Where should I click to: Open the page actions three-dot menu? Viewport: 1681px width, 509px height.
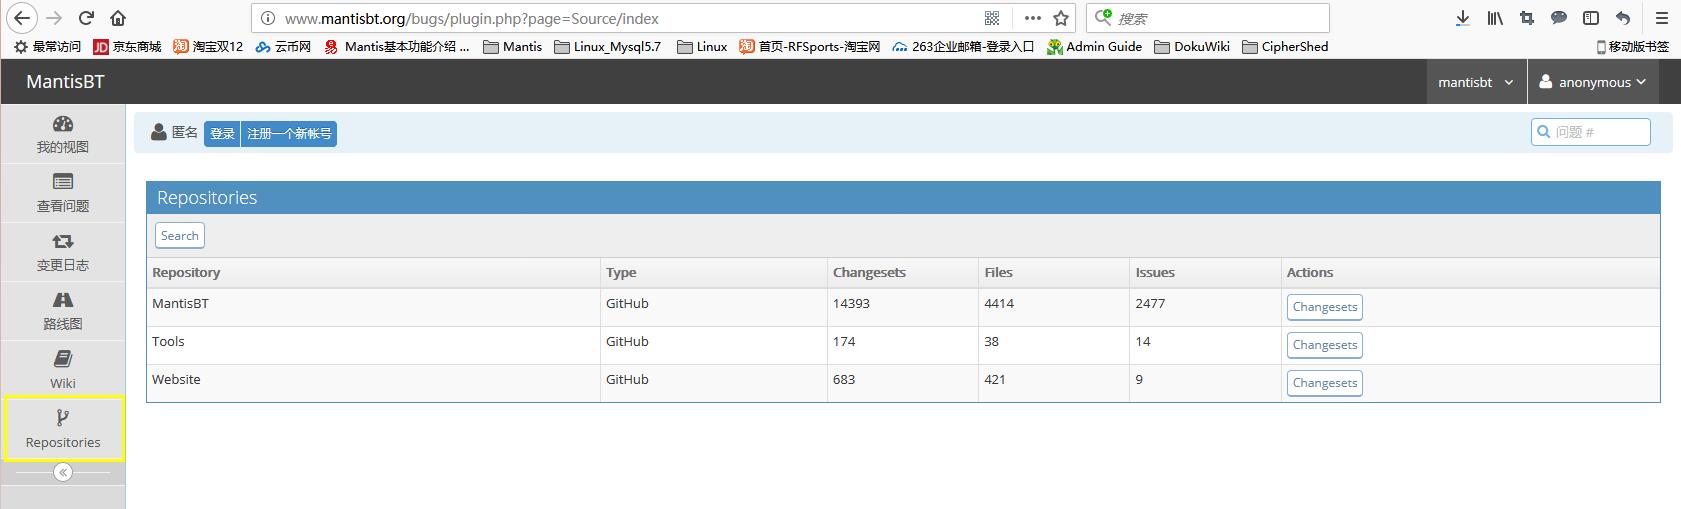[1032, 18]
